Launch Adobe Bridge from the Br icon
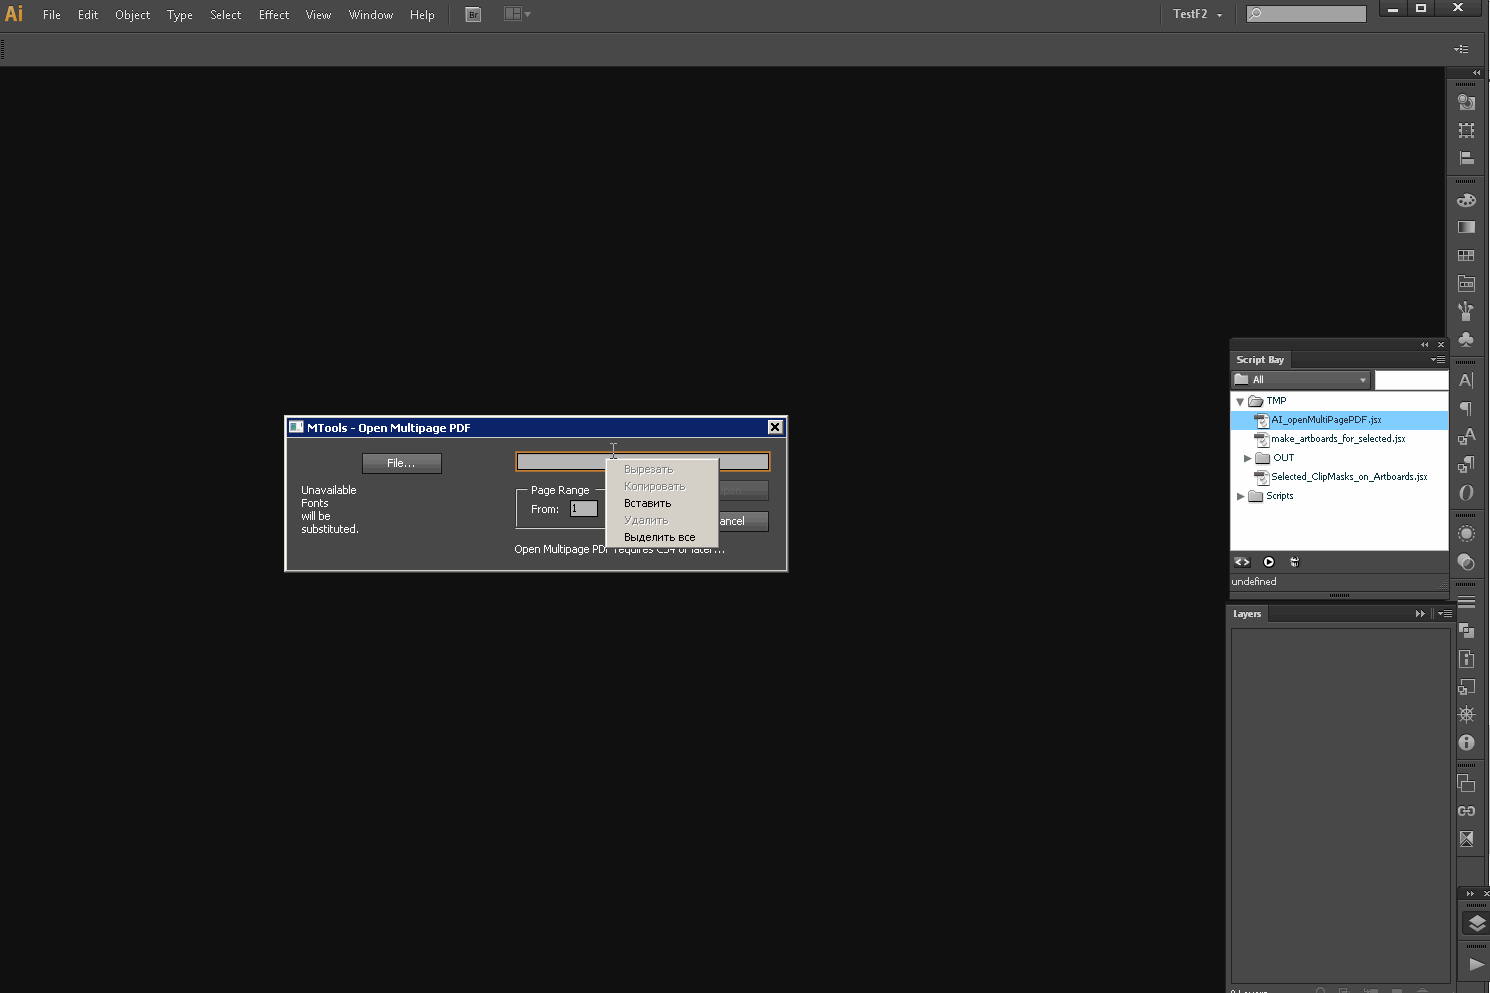1490x993 pixels. pos(474,14)
